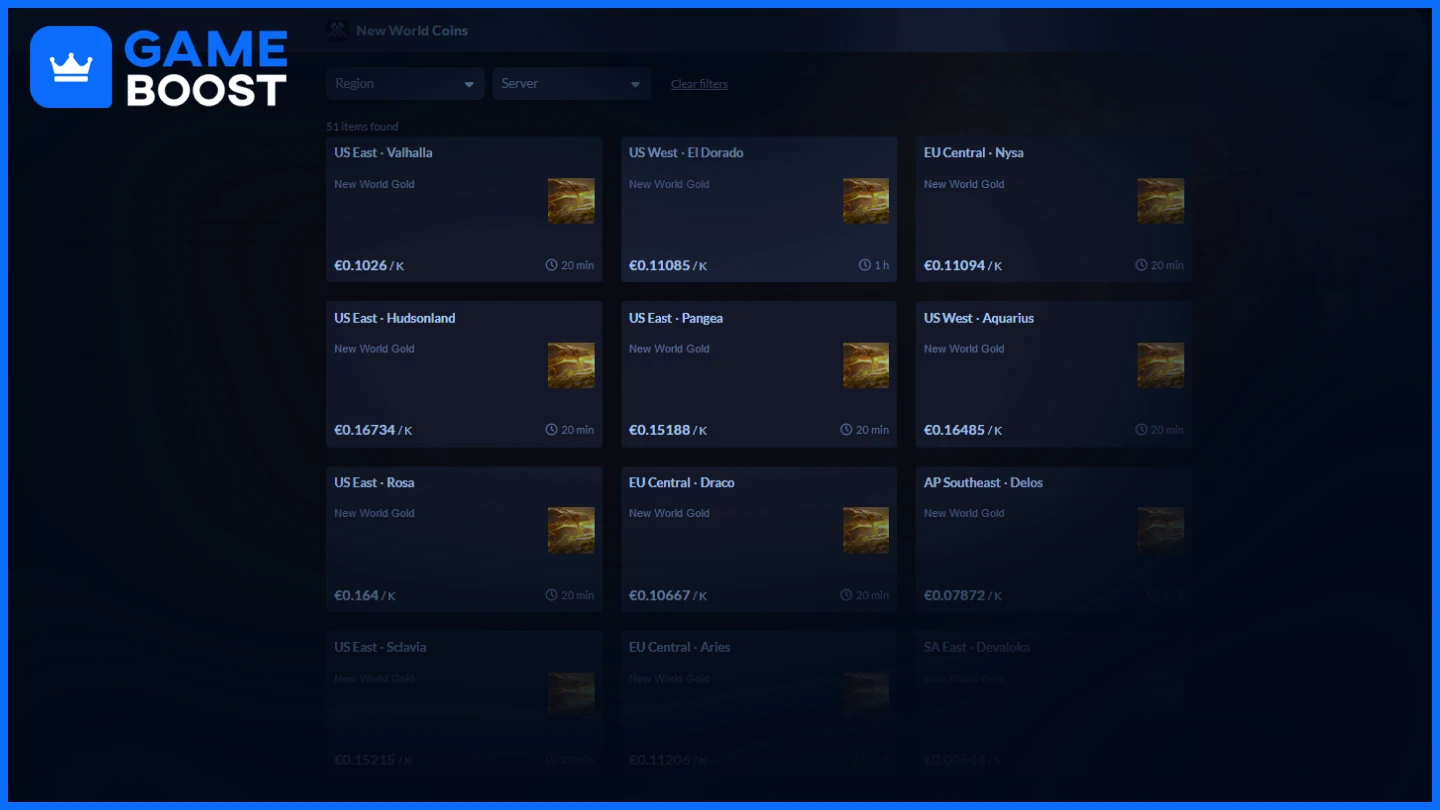Click clock icon in Nysa card
Viewport: 1440px width, 810px height.
point(1141,265)
